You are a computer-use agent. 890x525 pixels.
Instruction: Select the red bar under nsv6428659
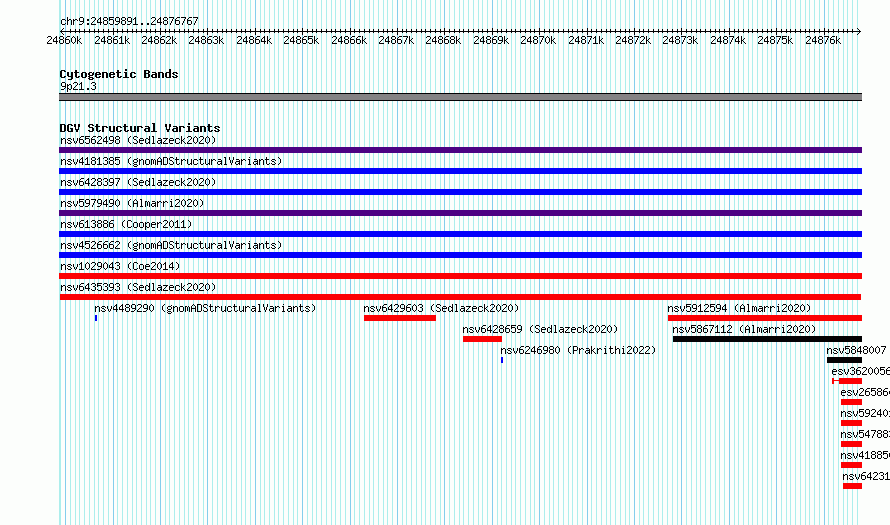tap(482, 339)
